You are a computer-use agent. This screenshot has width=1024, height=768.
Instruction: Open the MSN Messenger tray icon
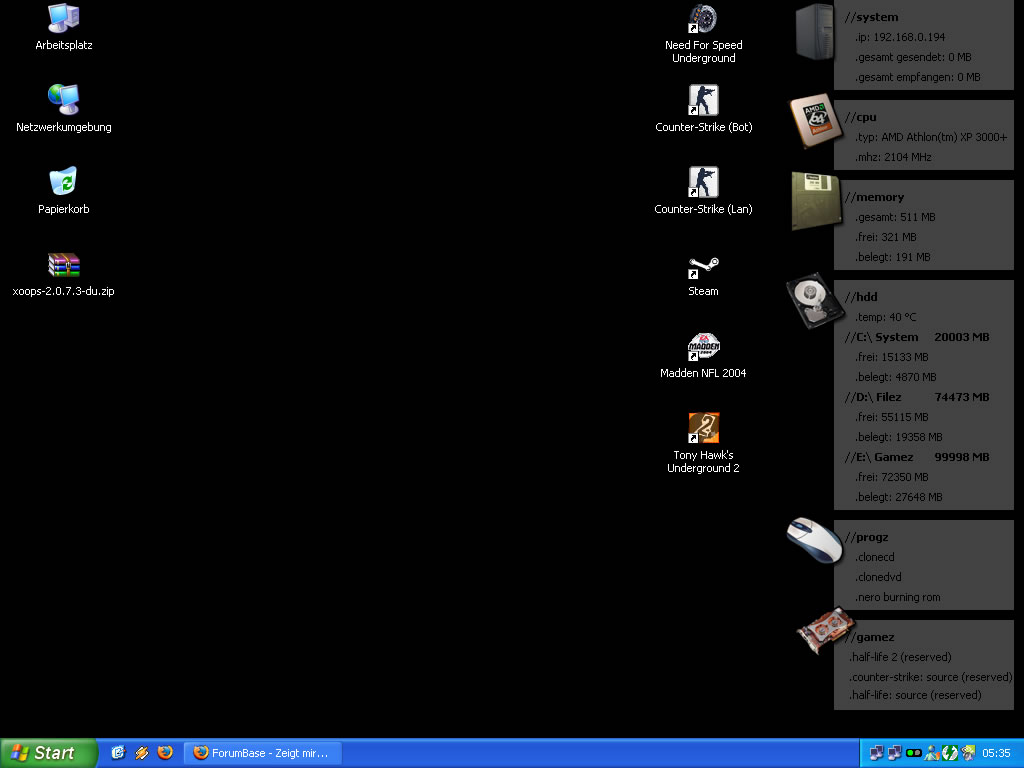932,753
